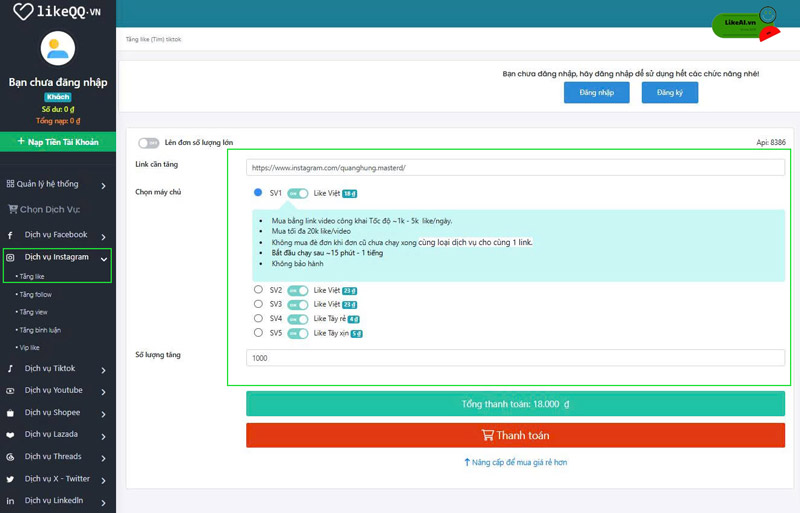
Task: Click the red Thanh toán button
Action: pyautogui.click(x=515, y=435)
